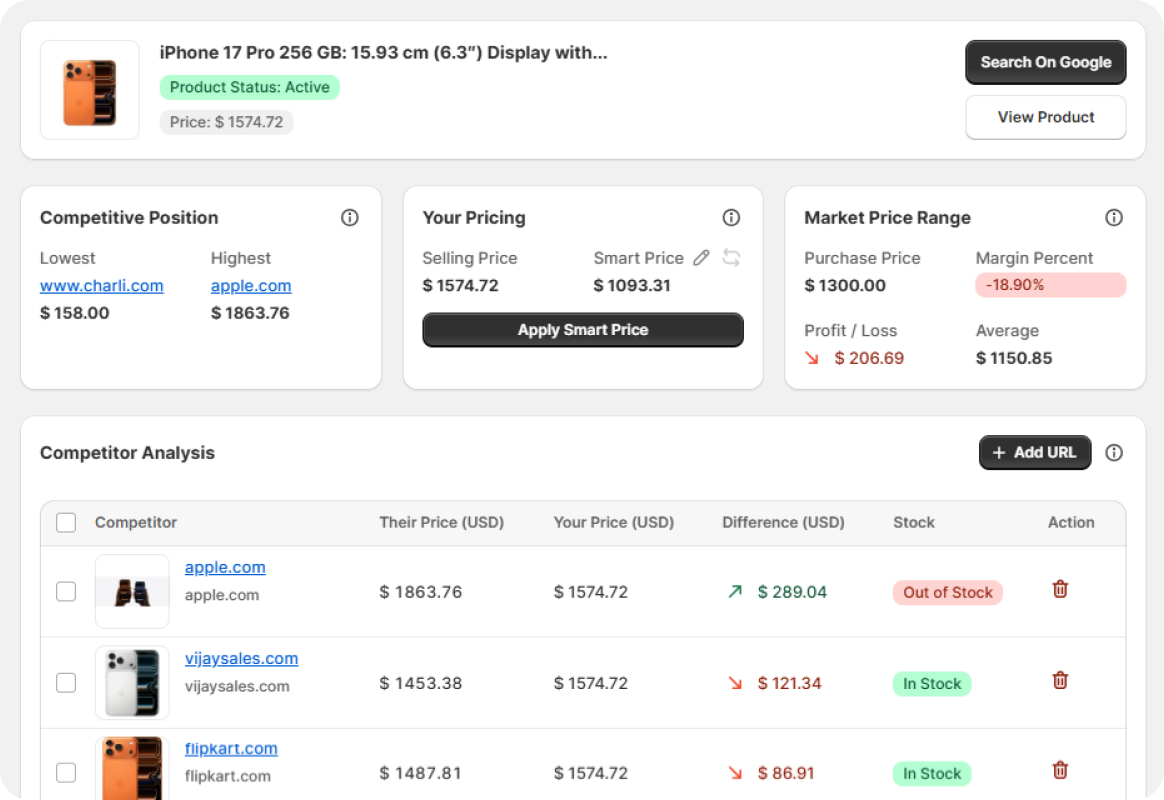Open the Competitive Position info tooltip icon
Screen dimensions: 1164x800
tap(349, 217)
